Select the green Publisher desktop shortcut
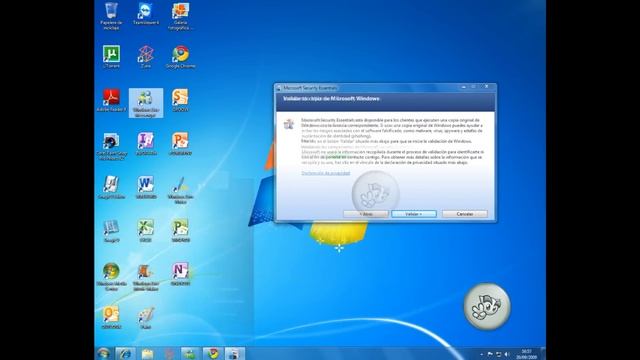Screen dimensions: 640x360 [x=180, y=231]
